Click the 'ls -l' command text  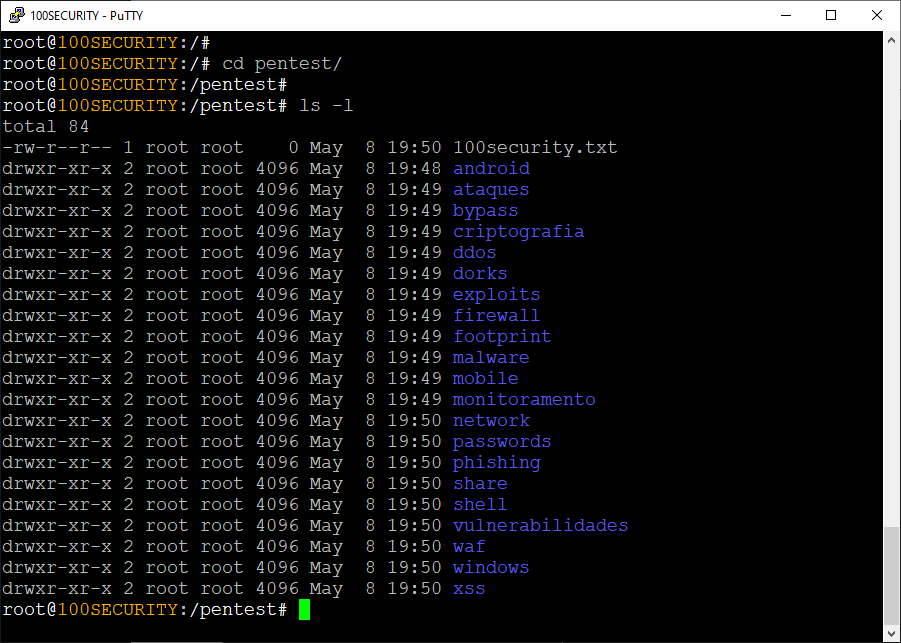pos(326,106)
